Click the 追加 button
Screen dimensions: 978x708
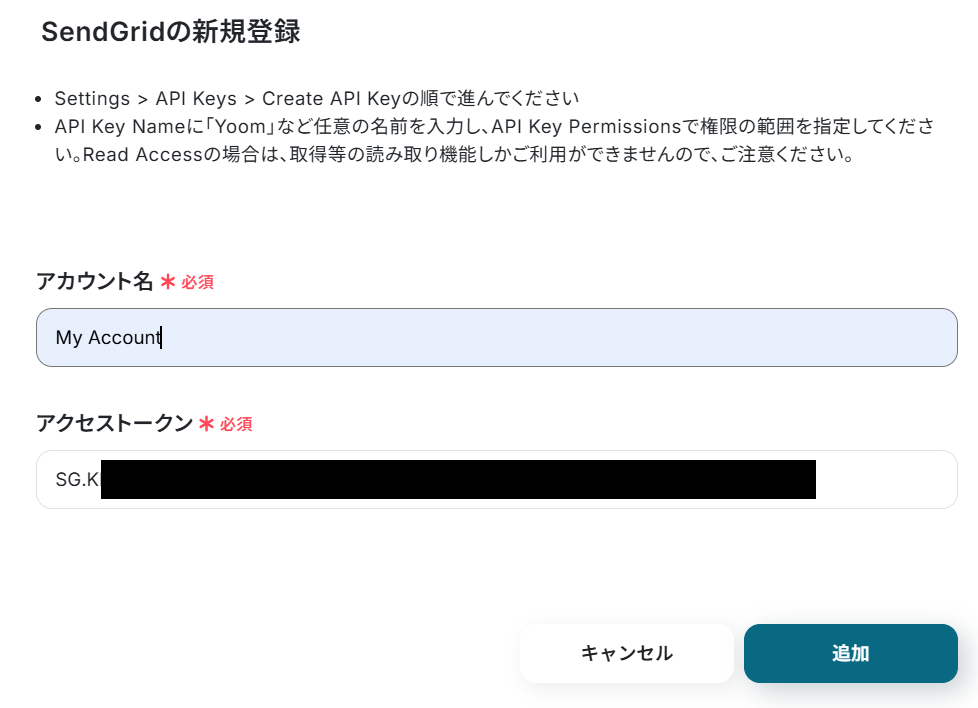point(850,653)
